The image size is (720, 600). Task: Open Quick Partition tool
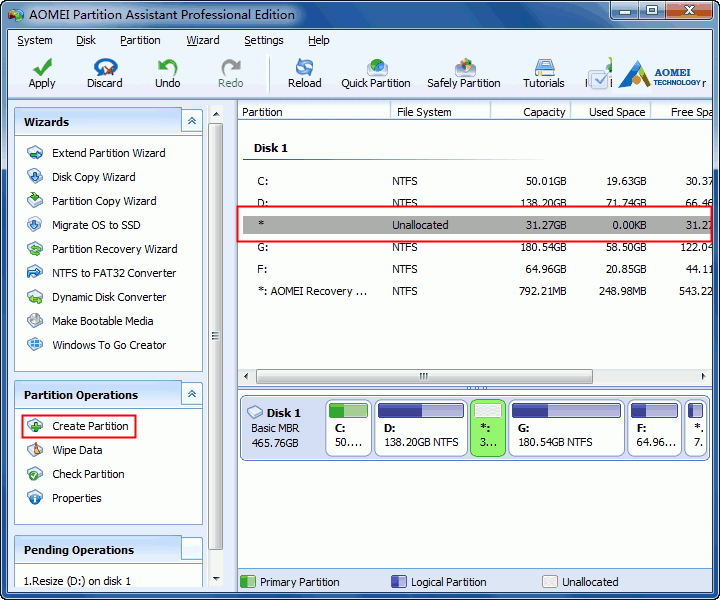click(x=376, y=73)
